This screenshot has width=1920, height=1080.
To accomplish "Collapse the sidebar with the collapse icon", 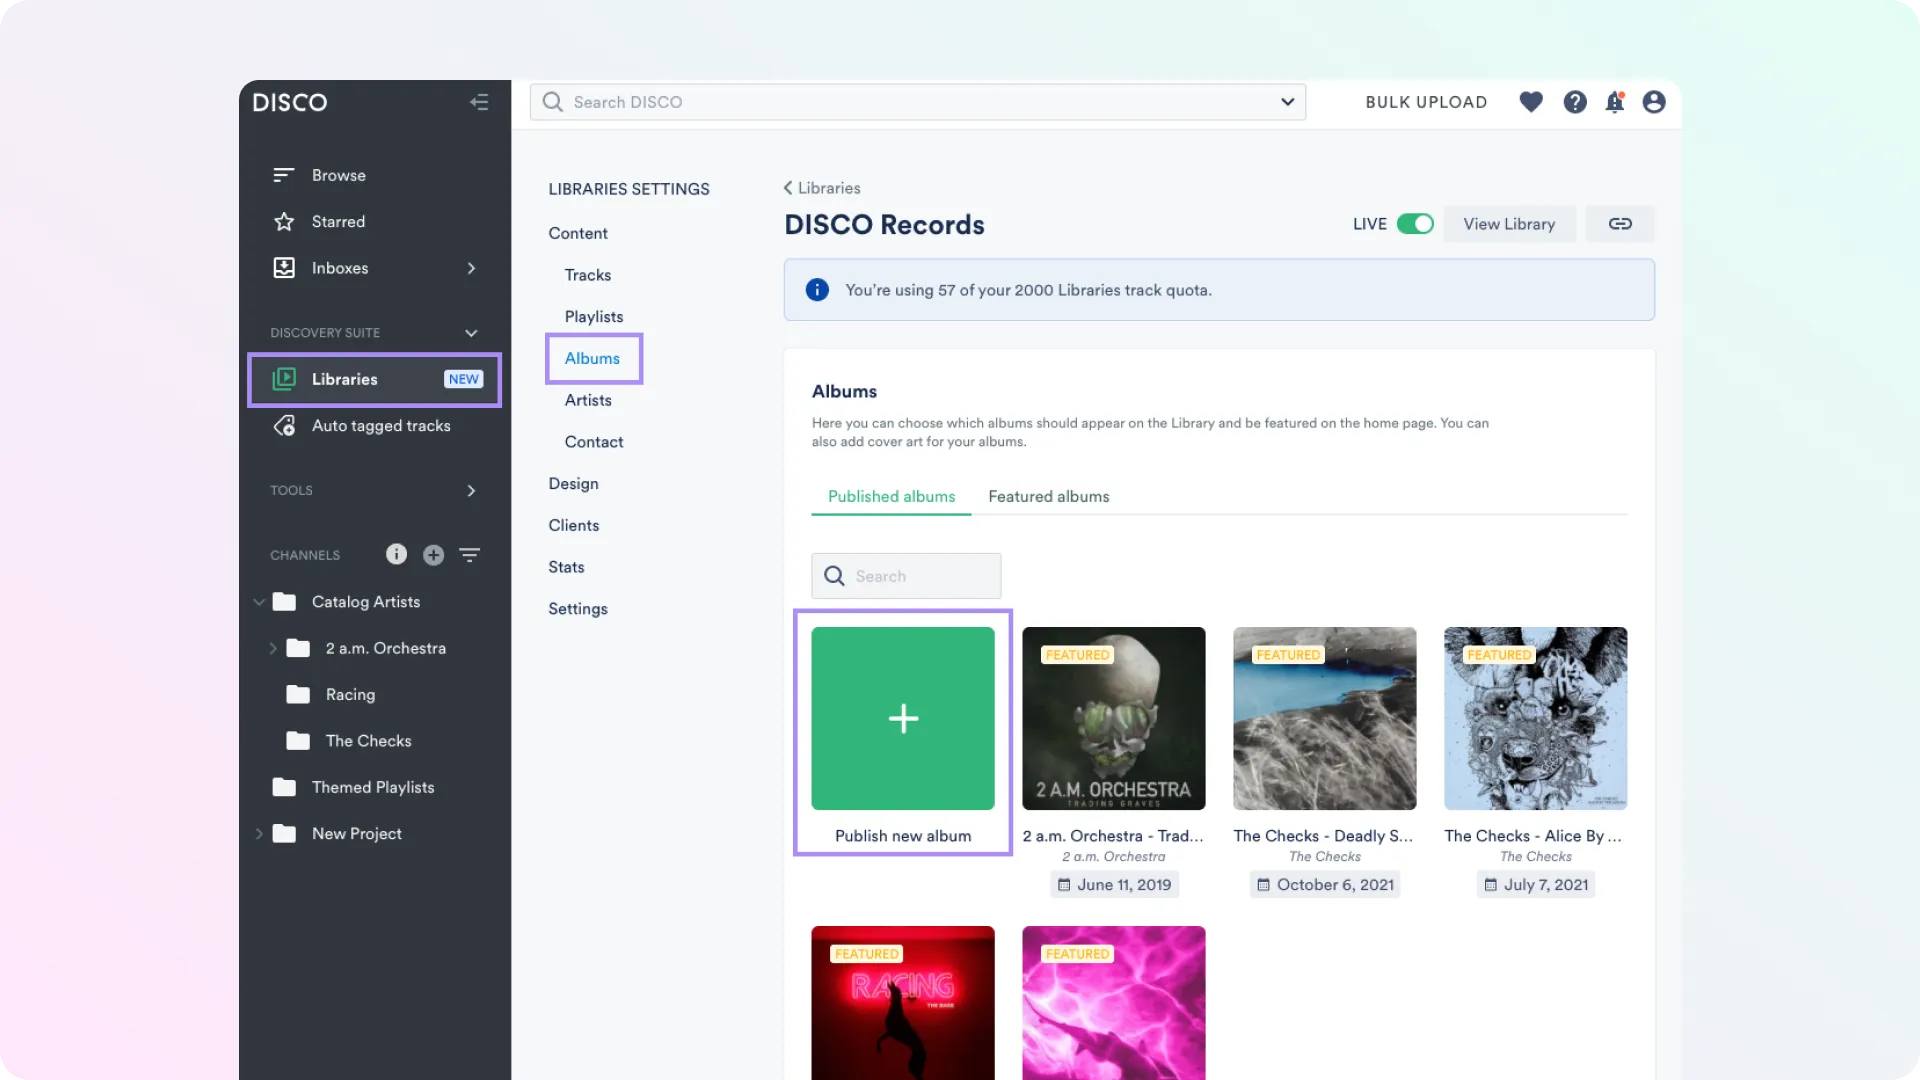I will coord(480,102).
